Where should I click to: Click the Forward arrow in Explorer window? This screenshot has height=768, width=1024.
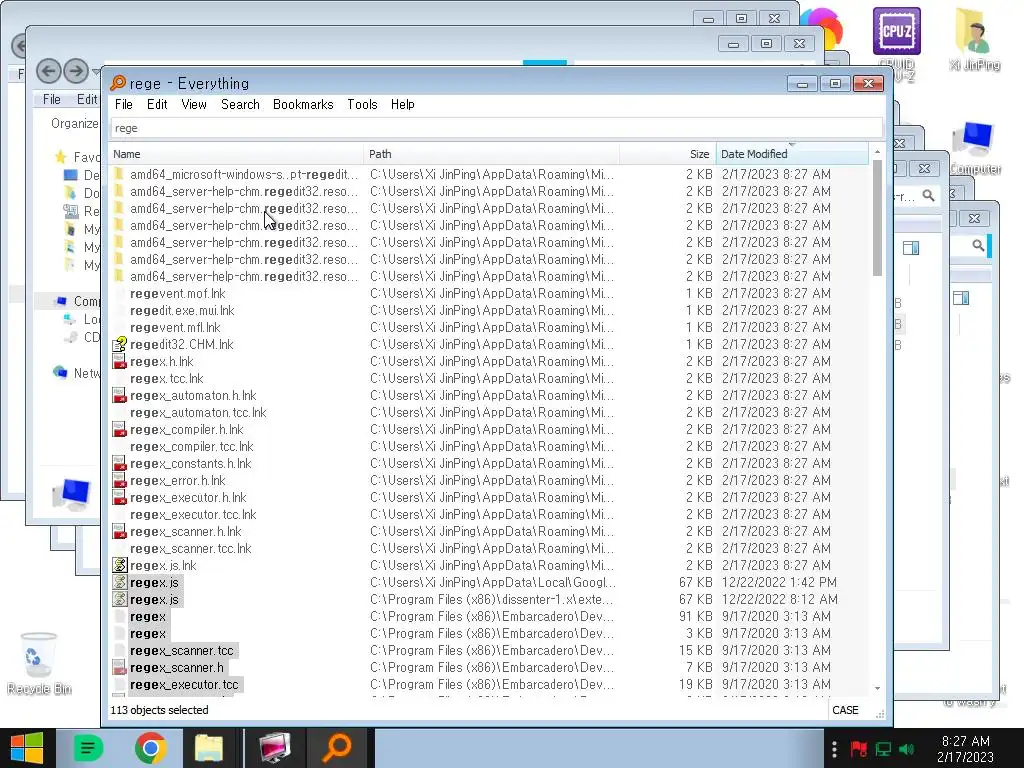click(x=76, y=71)
